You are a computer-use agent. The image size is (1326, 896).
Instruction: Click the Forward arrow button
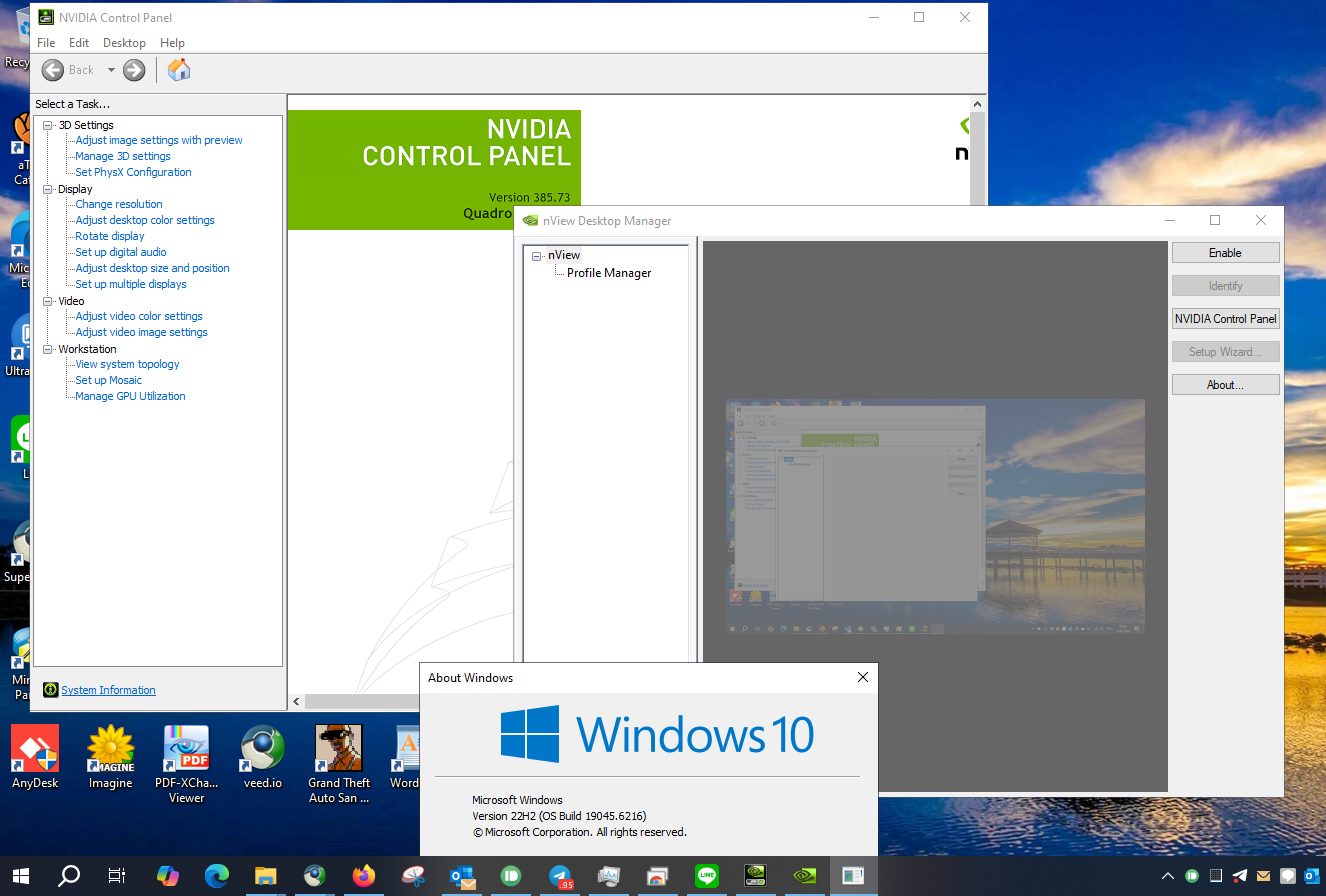point(134,70)
